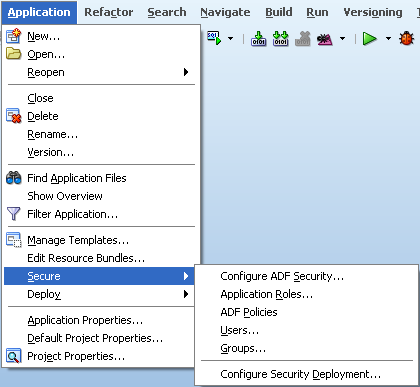The height and width of the screenshot is (387, 420).
Task: Click the Project Properties magnifier icon
Action: click(x=14, y=356)
